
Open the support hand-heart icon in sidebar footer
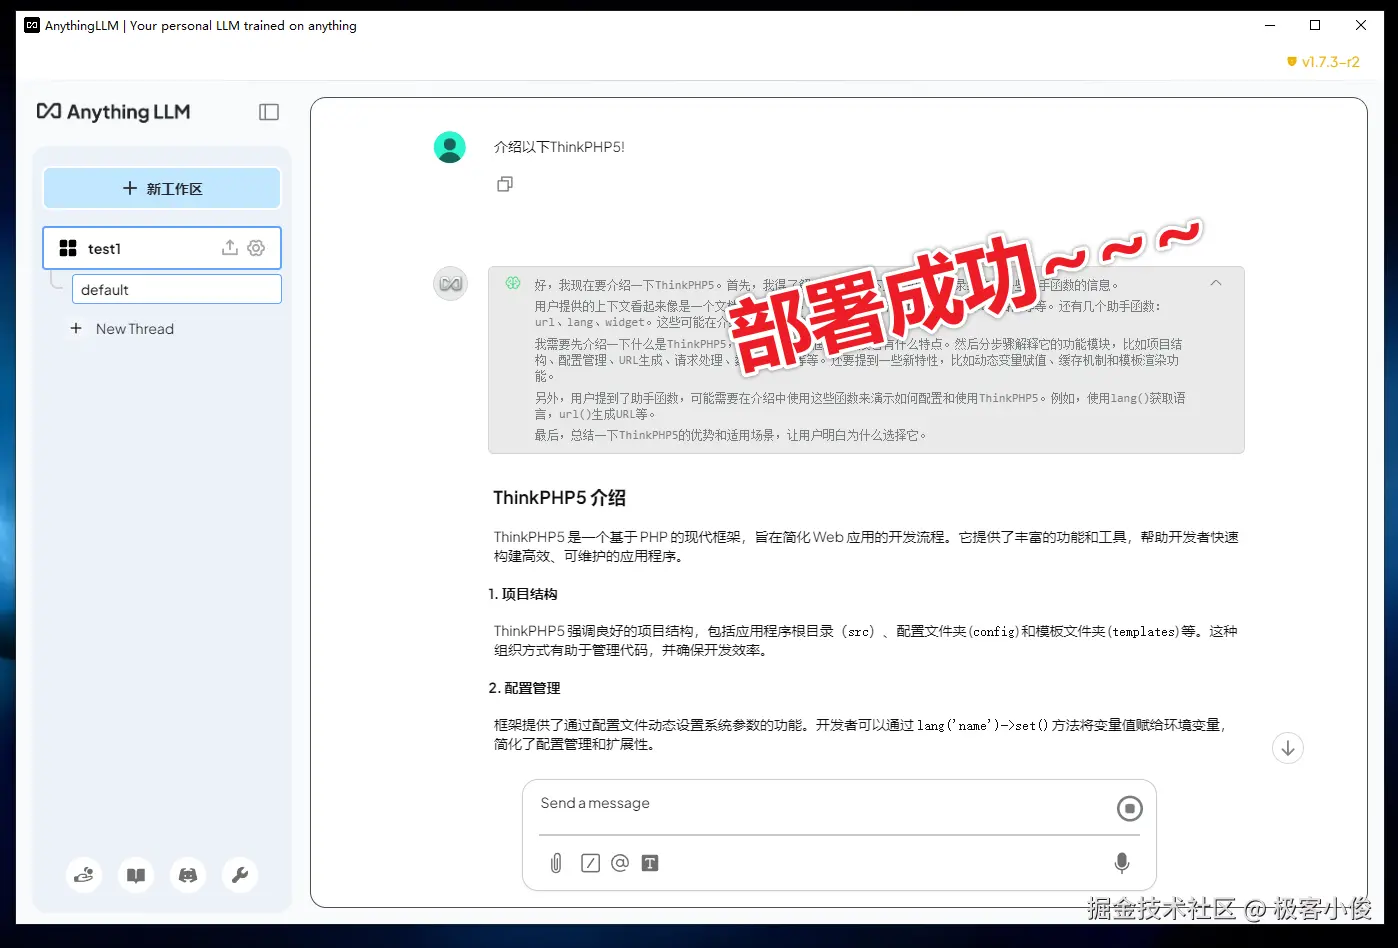point(84,875)
